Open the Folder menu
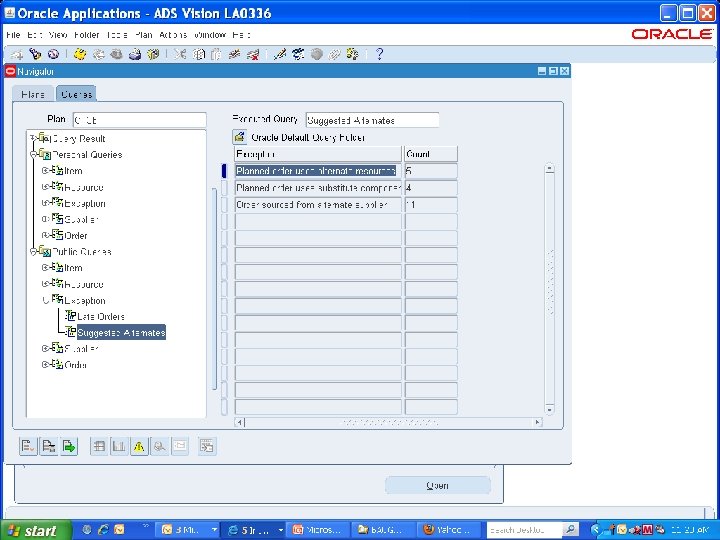 86,35
